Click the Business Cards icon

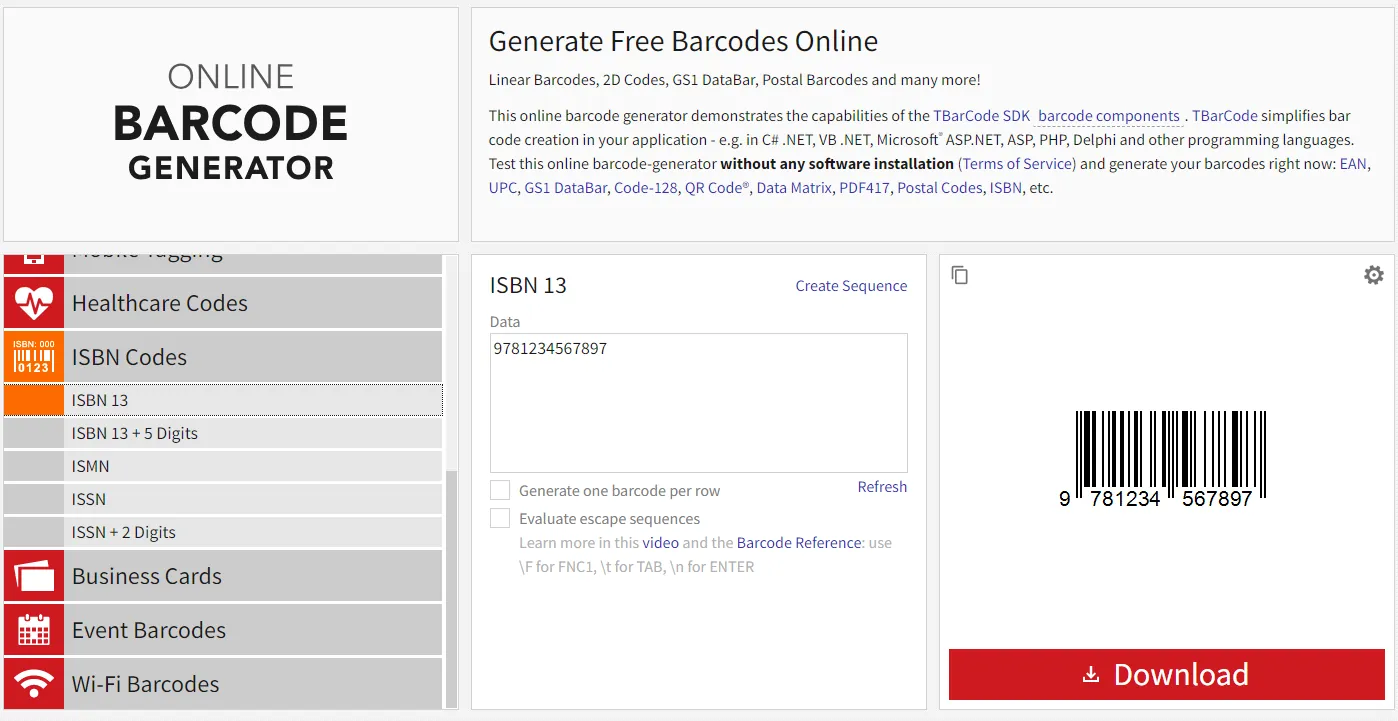34,576
